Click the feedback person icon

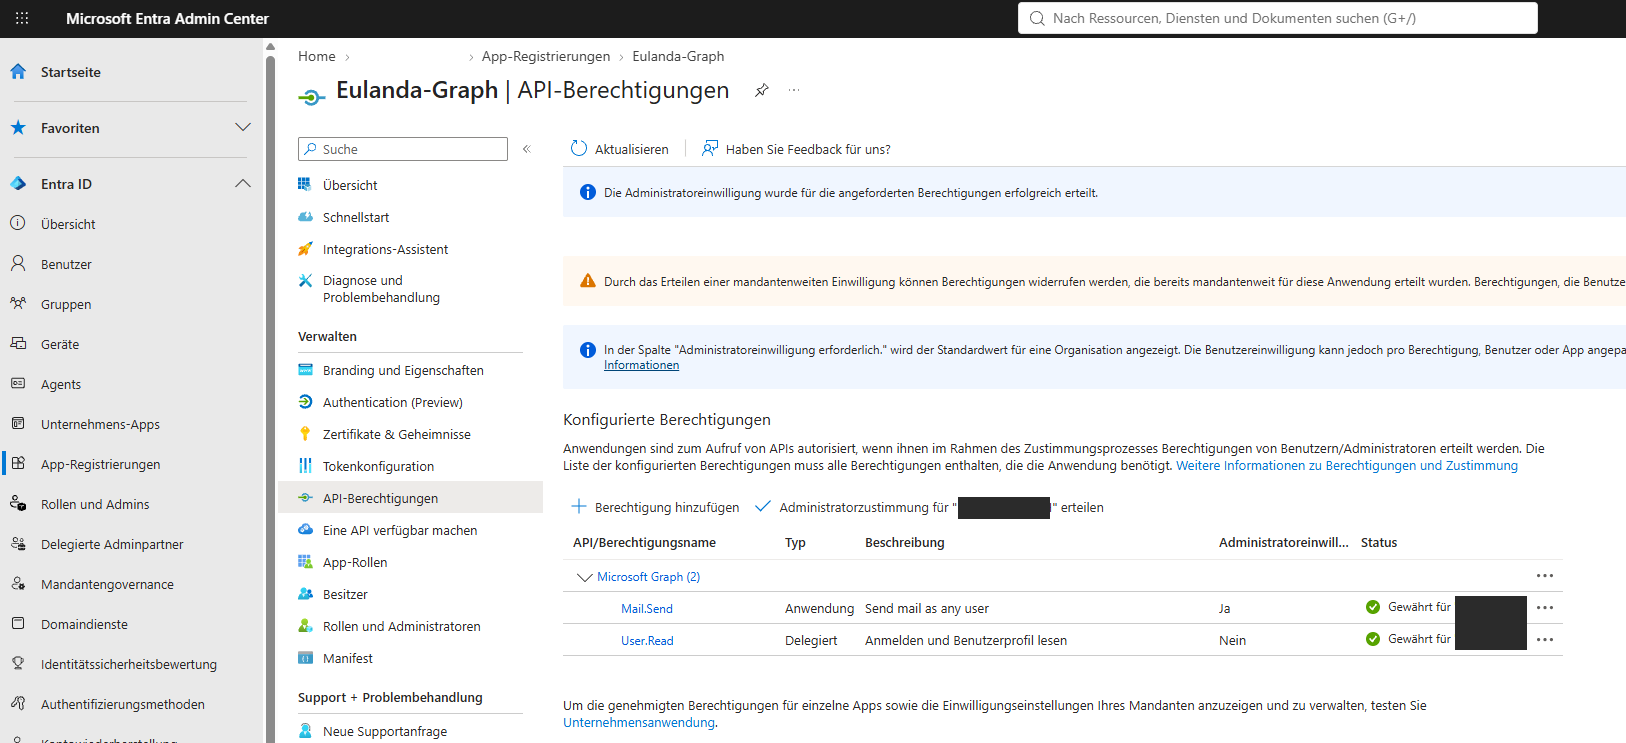coord(710,148)
